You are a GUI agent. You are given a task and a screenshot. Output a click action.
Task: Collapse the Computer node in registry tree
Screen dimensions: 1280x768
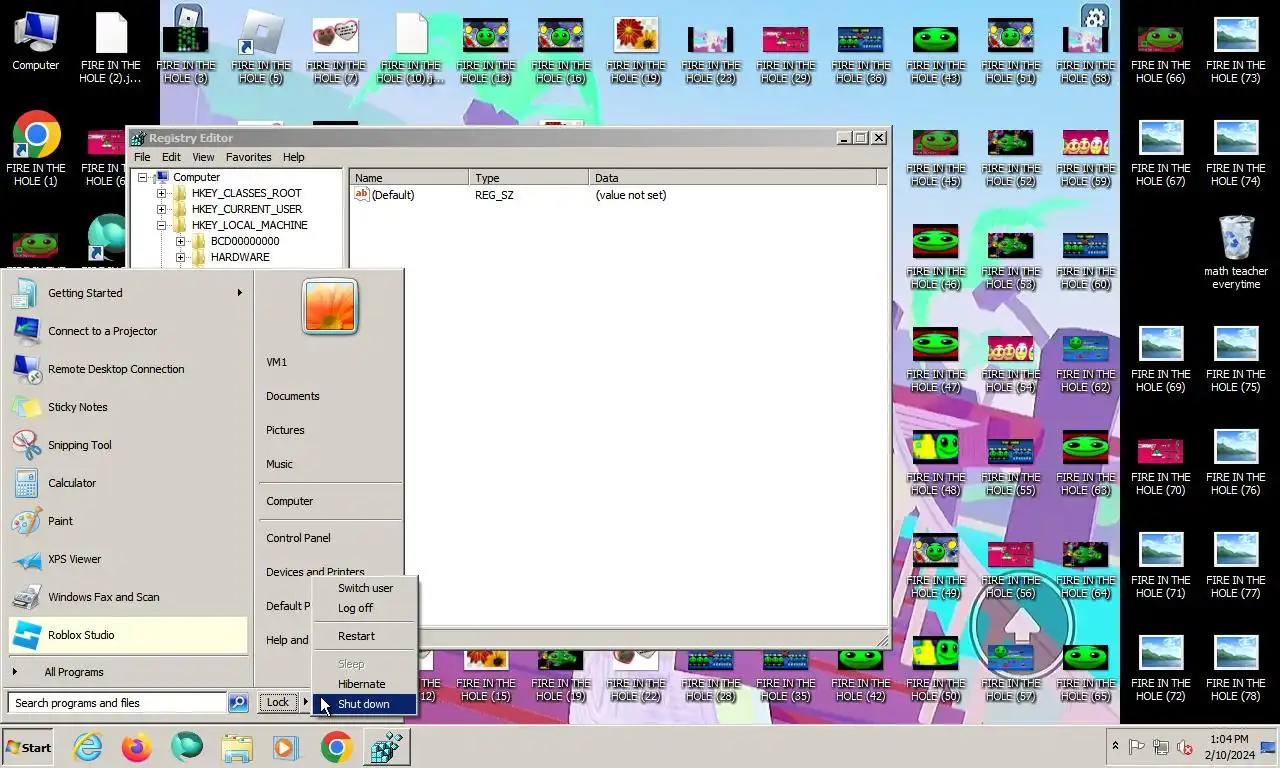point(143,177)
